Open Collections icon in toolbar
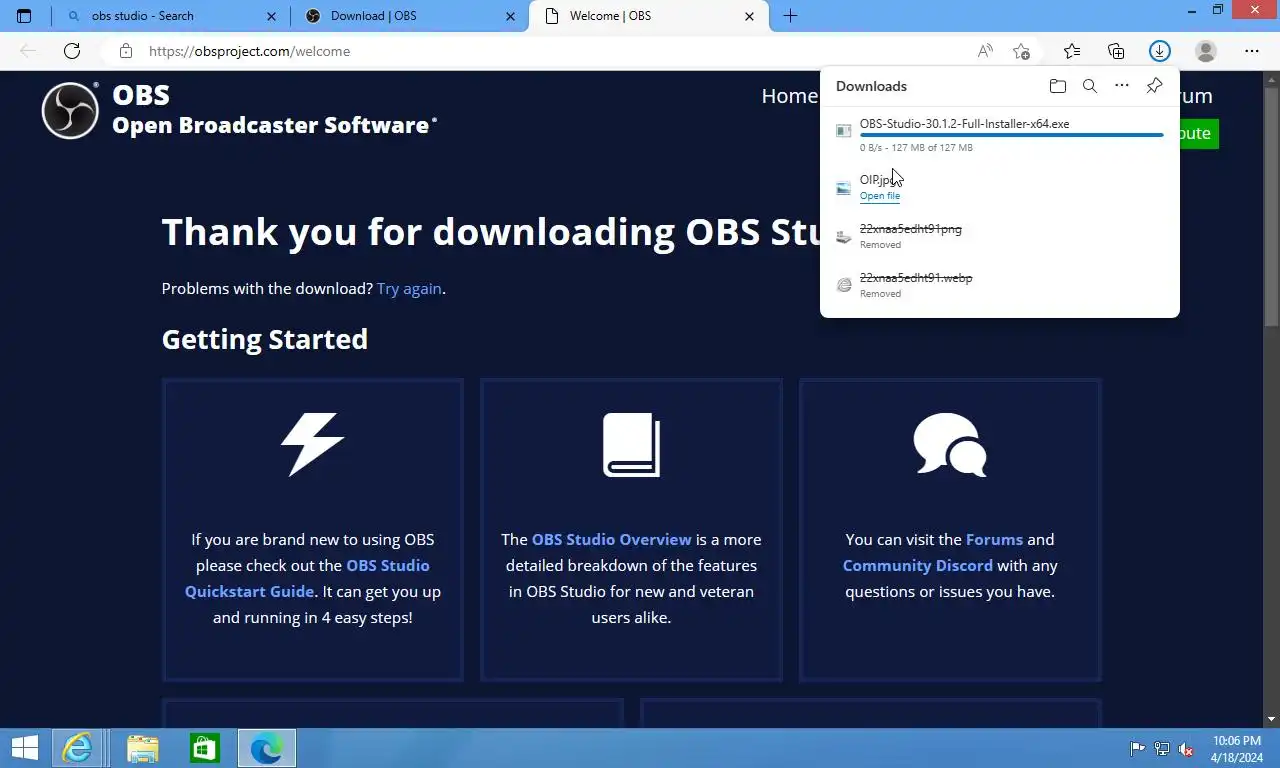This screenshot has height=768, width=1280. click(x=1116, y=51)
